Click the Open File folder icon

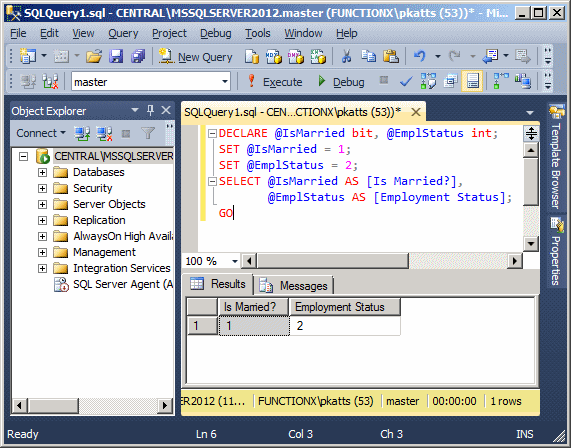[x=94, y=56]
